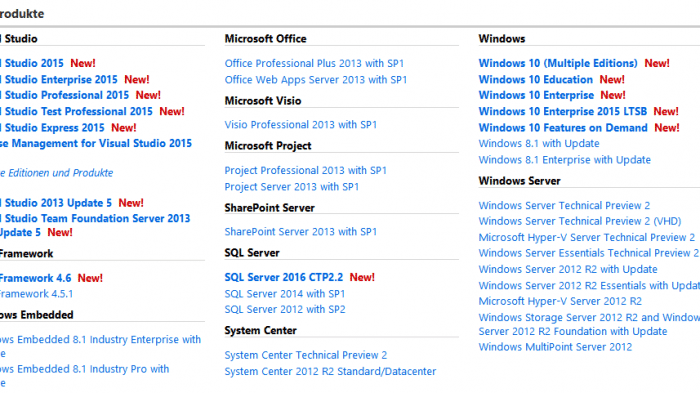This screenshot has width=700, height=393.
Task: Open Embedded 8.1 Industry Enterprise link
Action: 100,346
